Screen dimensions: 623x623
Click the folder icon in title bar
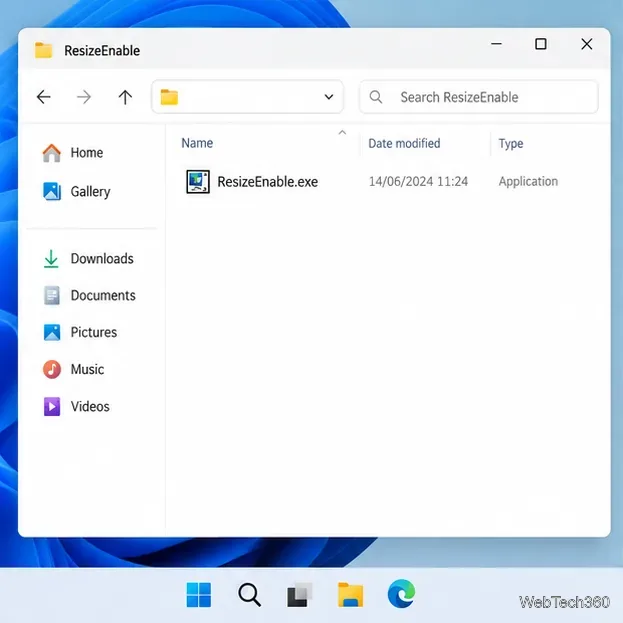tap(43, 50)
